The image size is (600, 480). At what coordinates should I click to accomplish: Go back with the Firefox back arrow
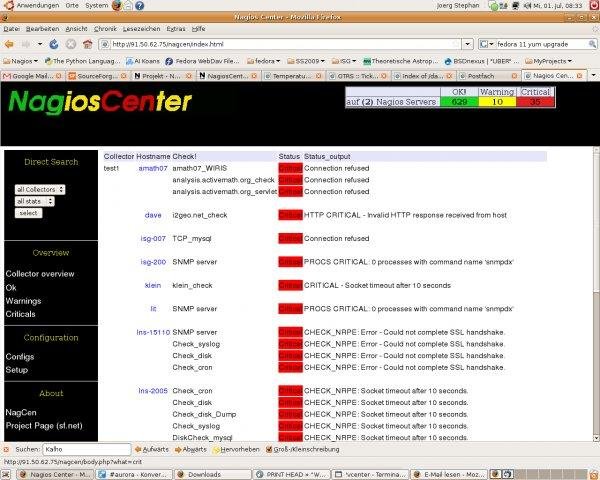(x=9, y=44)
